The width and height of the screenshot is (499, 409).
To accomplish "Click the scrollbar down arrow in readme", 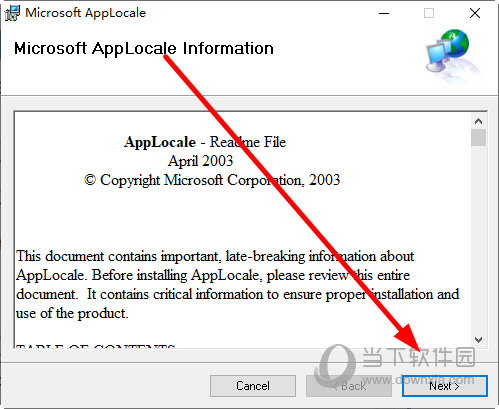I will coord(478,340).
